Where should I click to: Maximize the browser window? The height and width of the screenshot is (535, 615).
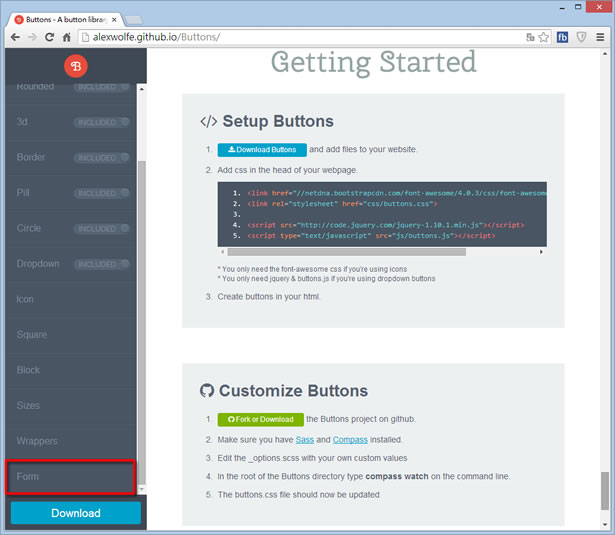click(x=578, y=7)
